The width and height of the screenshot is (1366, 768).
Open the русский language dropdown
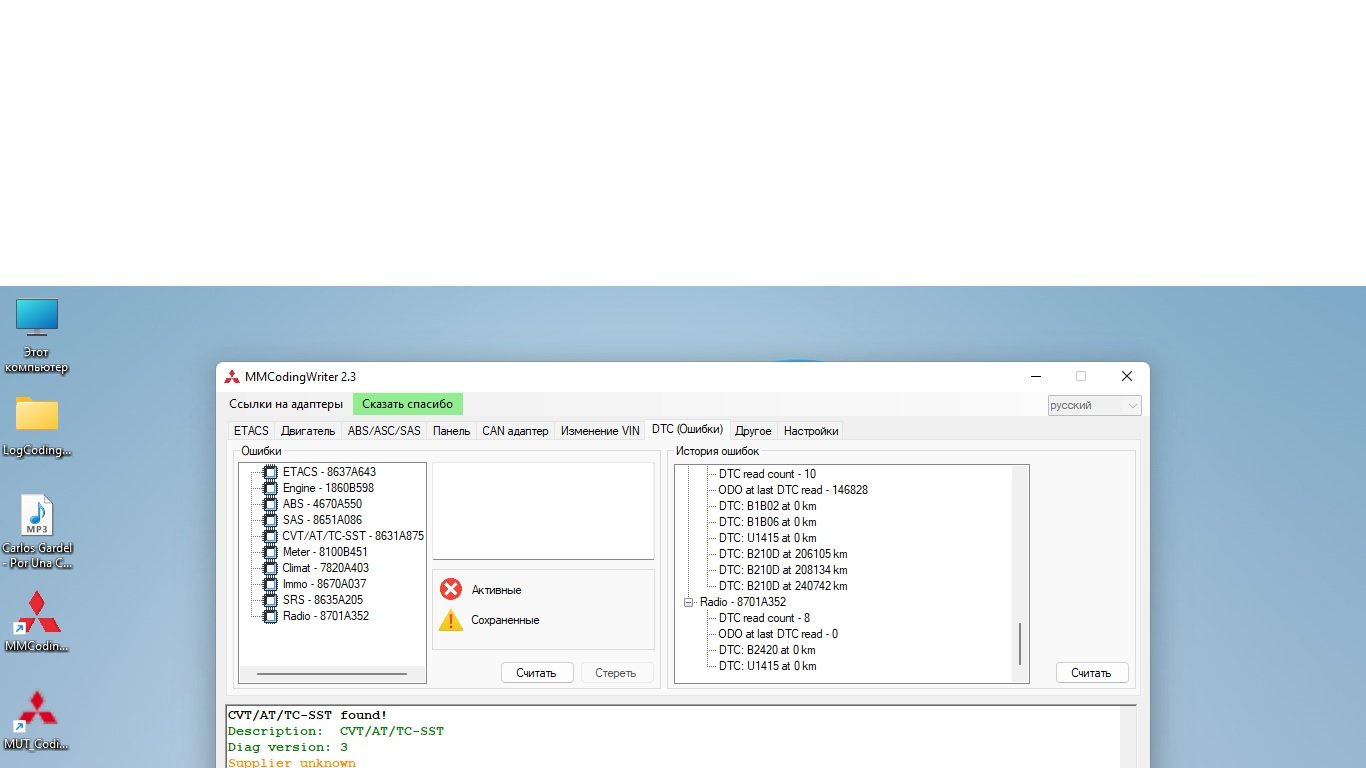[1094, 405]
